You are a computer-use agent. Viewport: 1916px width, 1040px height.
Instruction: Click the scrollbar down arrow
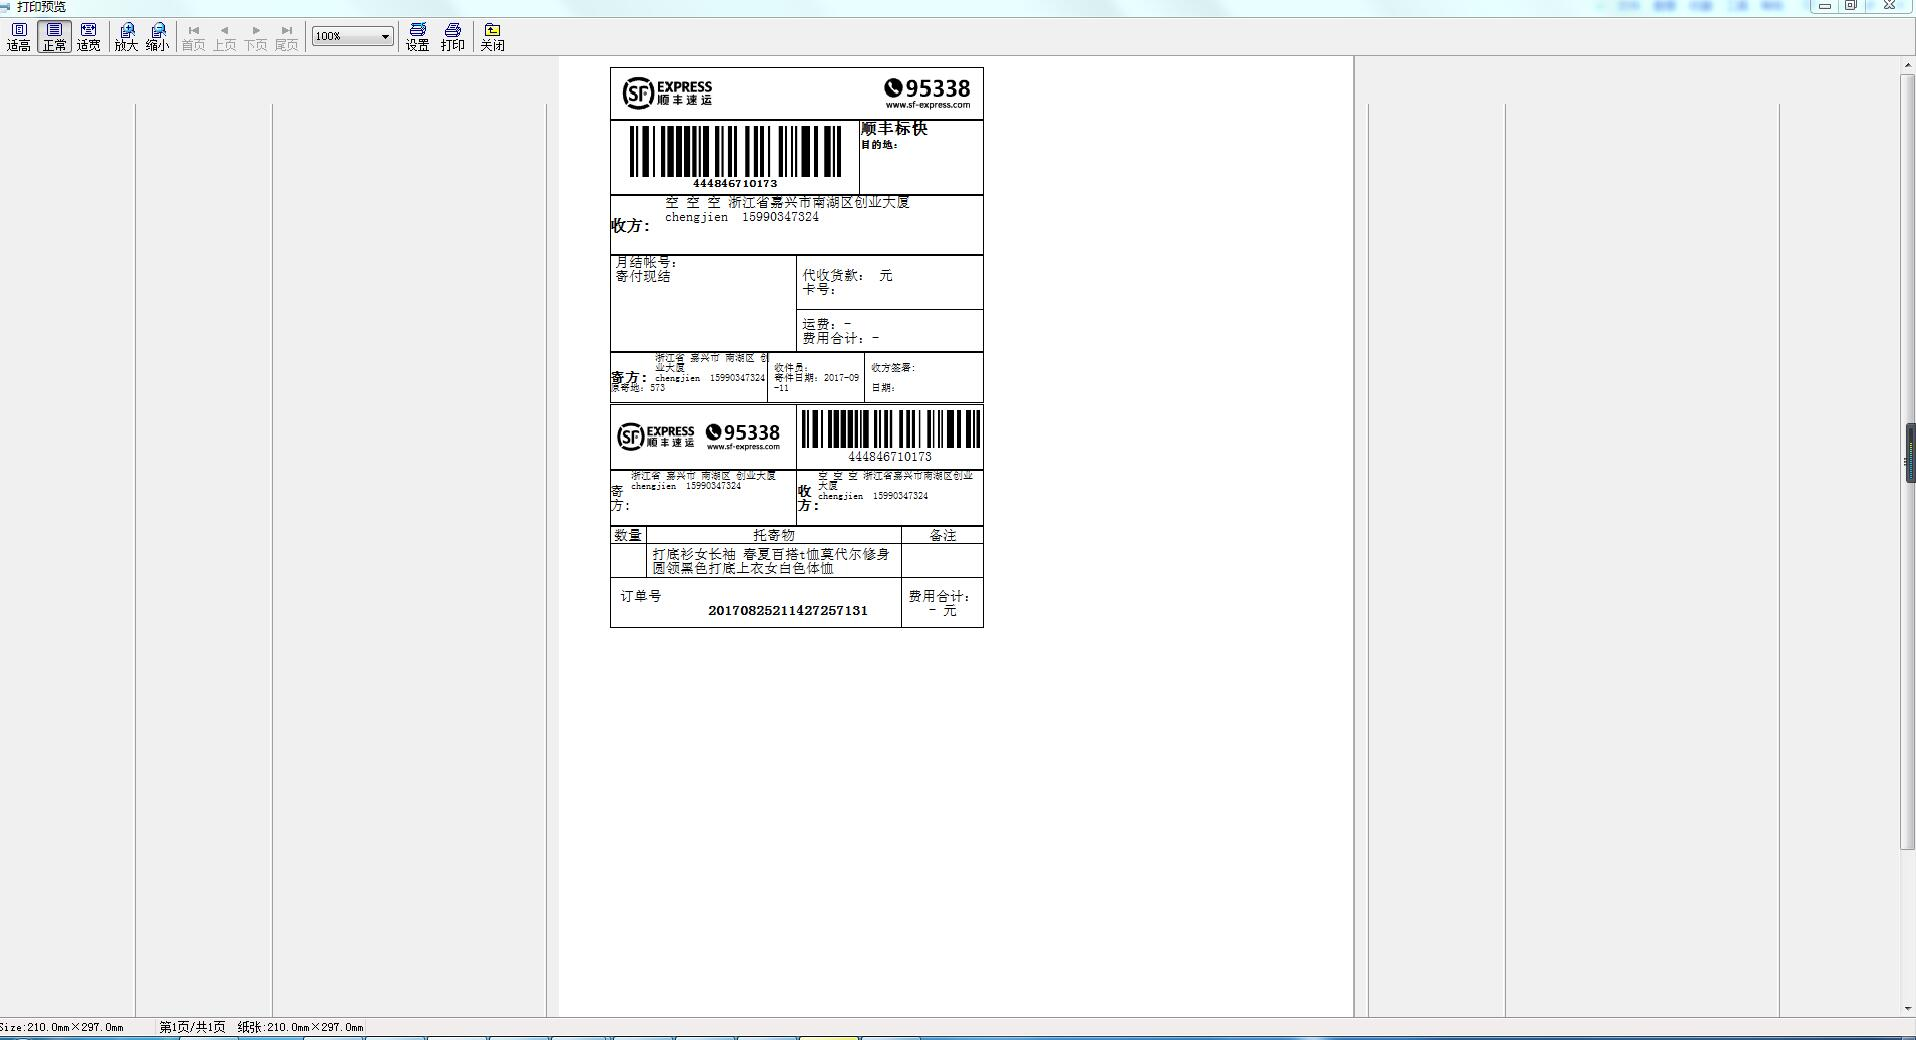pyautogui.click(x=1909, y=1009)
